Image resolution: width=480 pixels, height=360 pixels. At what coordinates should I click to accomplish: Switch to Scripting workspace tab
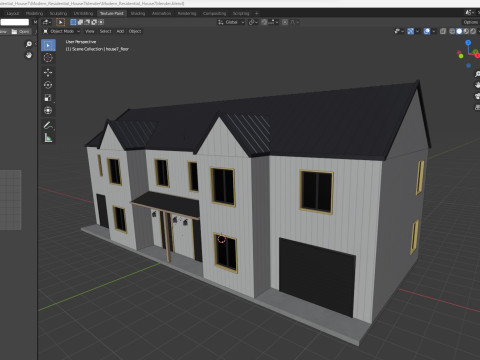pyautogui.click(x=241, y=13)
